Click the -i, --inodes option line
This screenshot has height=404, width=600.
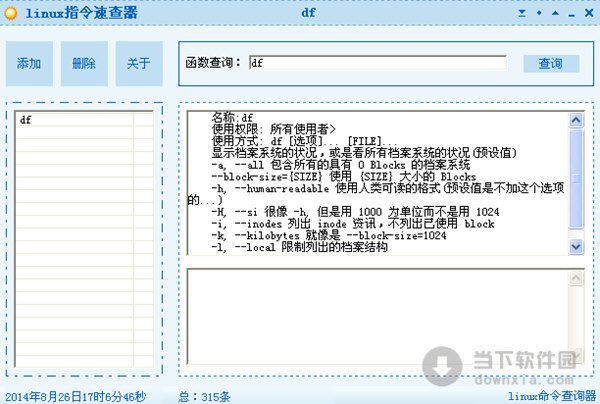[x=353, y=224]
